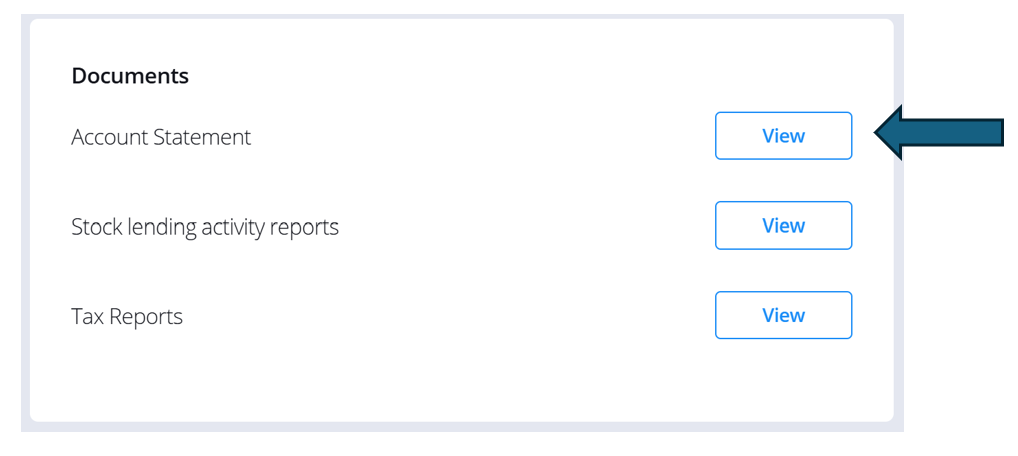Image resolution: width=1018 pixels, height=456 pixels.
Task: Select the Documents heading
Action: [x=130, y=76]
